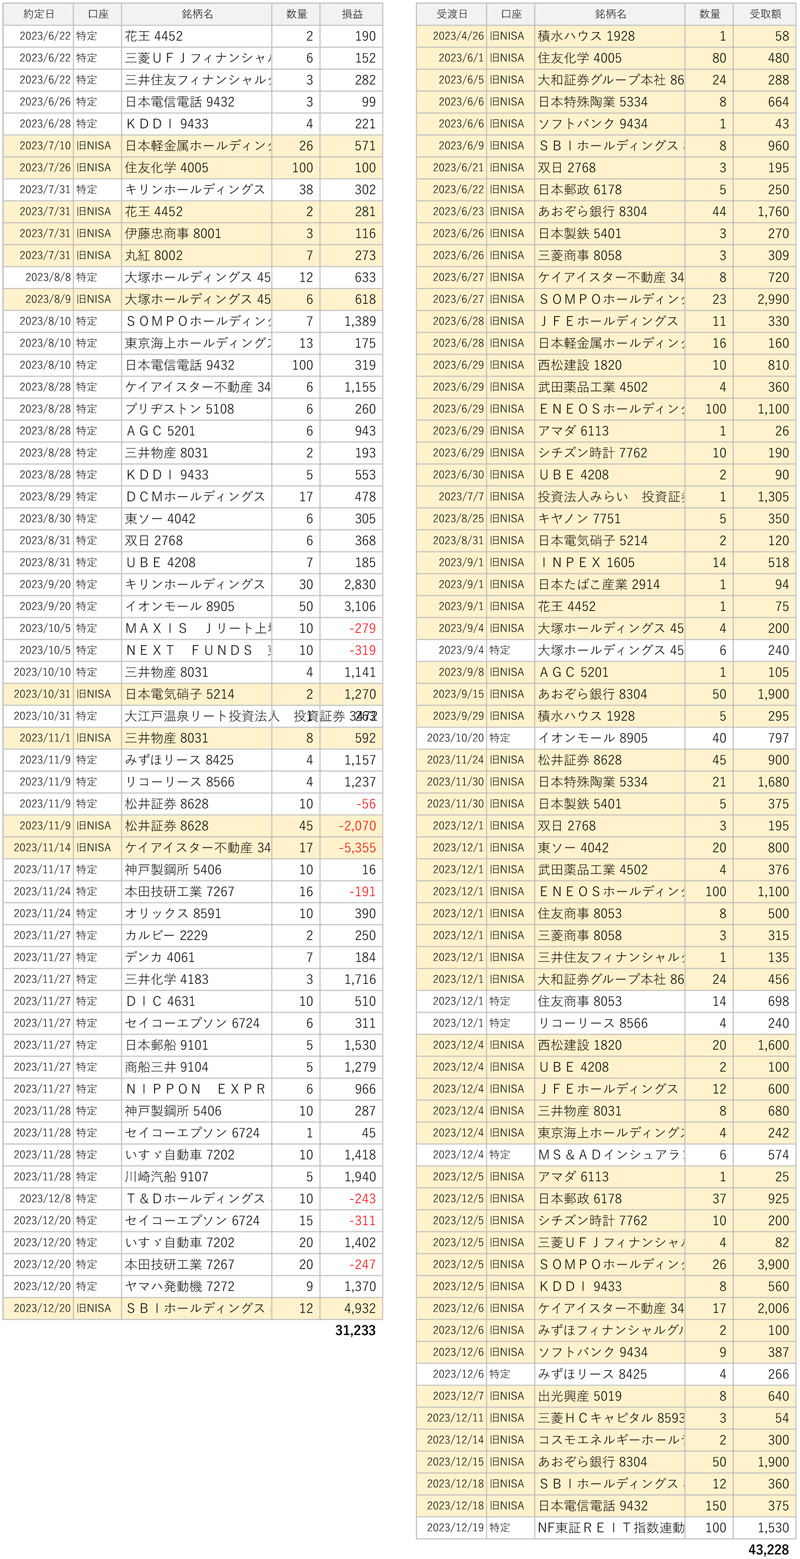This screenshot has height=1559, width=800.
Task: Select the red loss value -311
Action: pos(361,1222)
